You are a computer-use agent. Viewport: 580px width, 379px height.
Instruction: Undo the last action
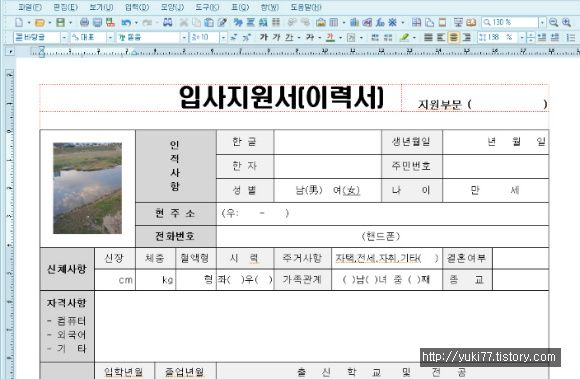[126, 23]
